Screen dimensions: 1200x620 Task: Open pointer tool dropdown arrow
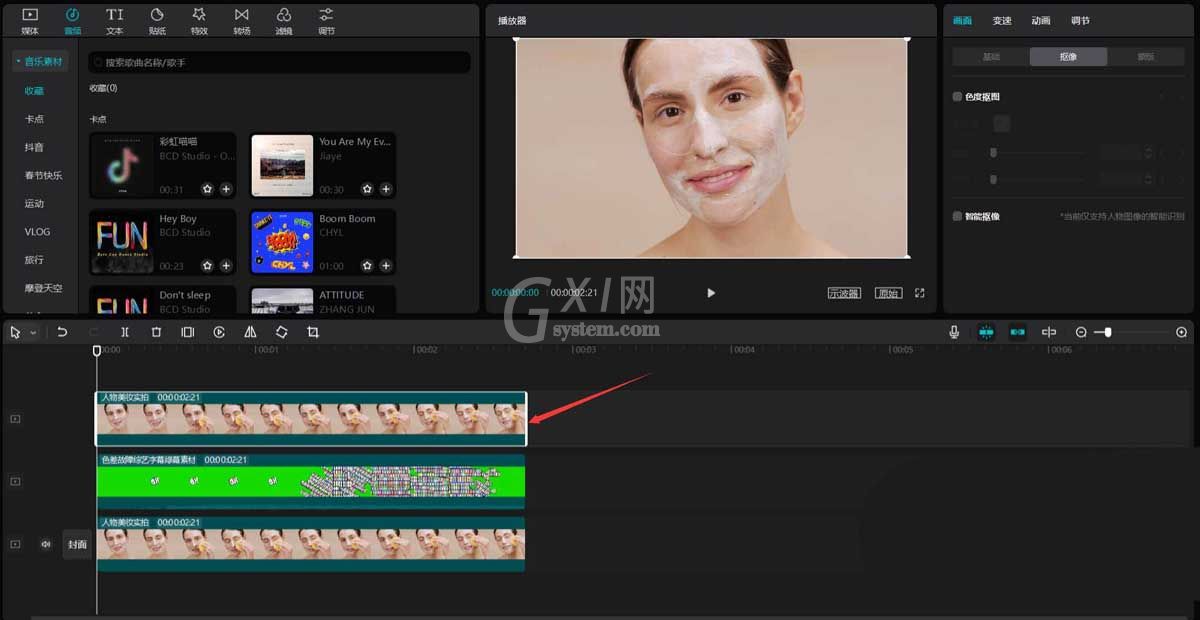[33, 332]
